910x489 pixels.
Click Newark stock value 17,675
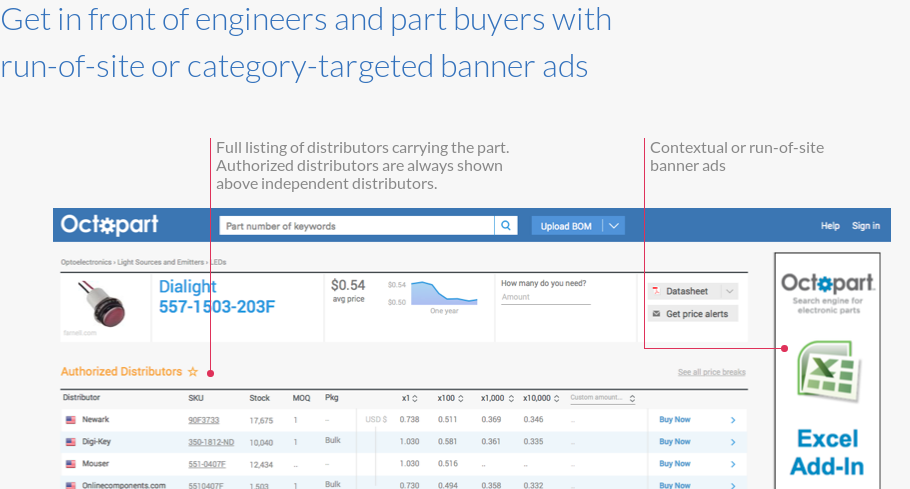(261, 421)
